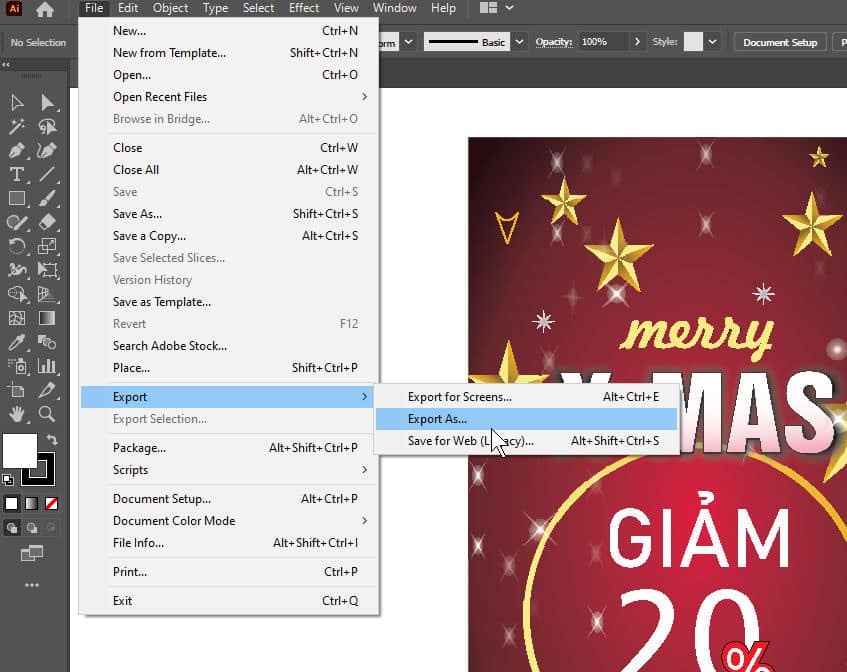
Task: Choose the Zoom tool
Action: pos(46,414)
